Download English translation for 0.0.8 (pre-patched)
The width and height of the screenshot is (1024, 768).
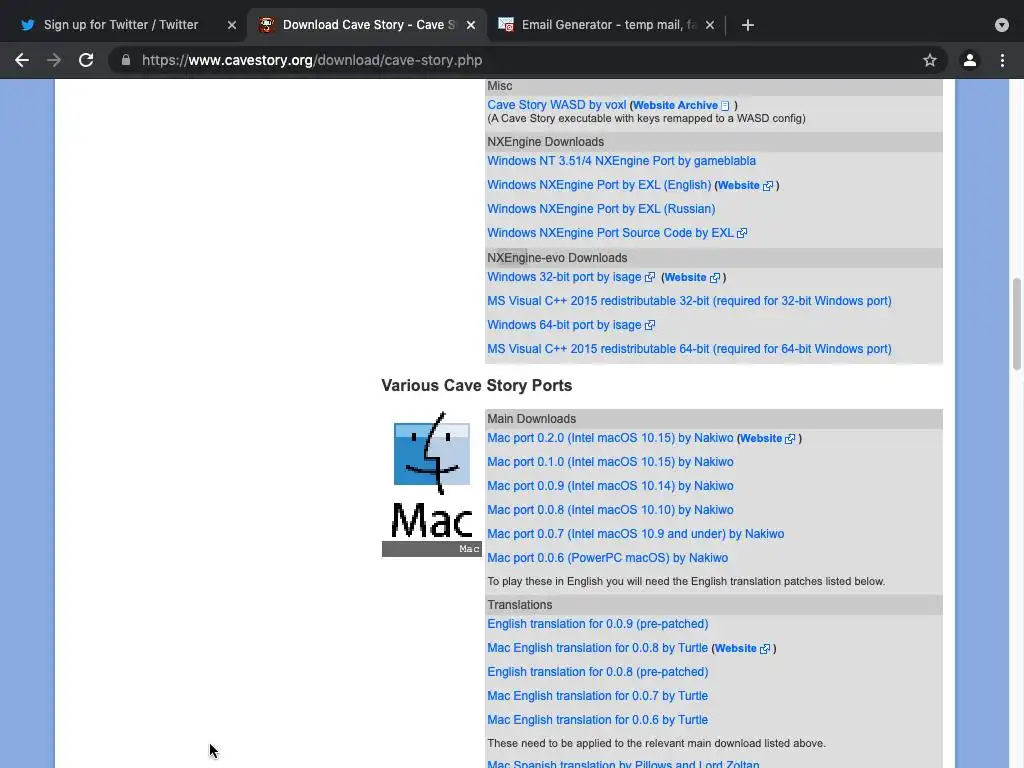point(598,672)
